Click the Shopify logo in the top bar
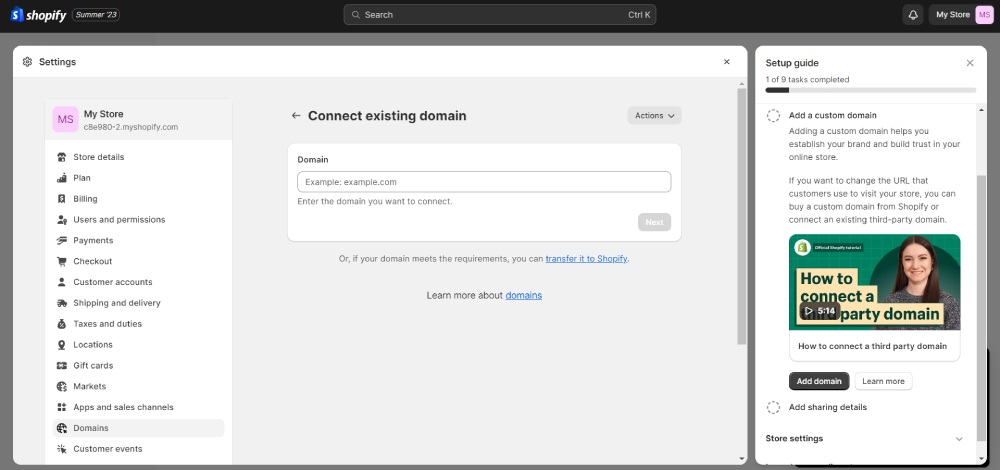Image resolution: width=1000 pixels, height=470 pixels. (x=38, y=15)
